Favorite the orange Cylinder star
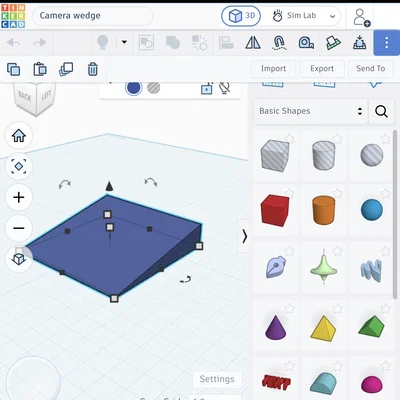Screen dimensions: 400x400 tap(338, 193)
